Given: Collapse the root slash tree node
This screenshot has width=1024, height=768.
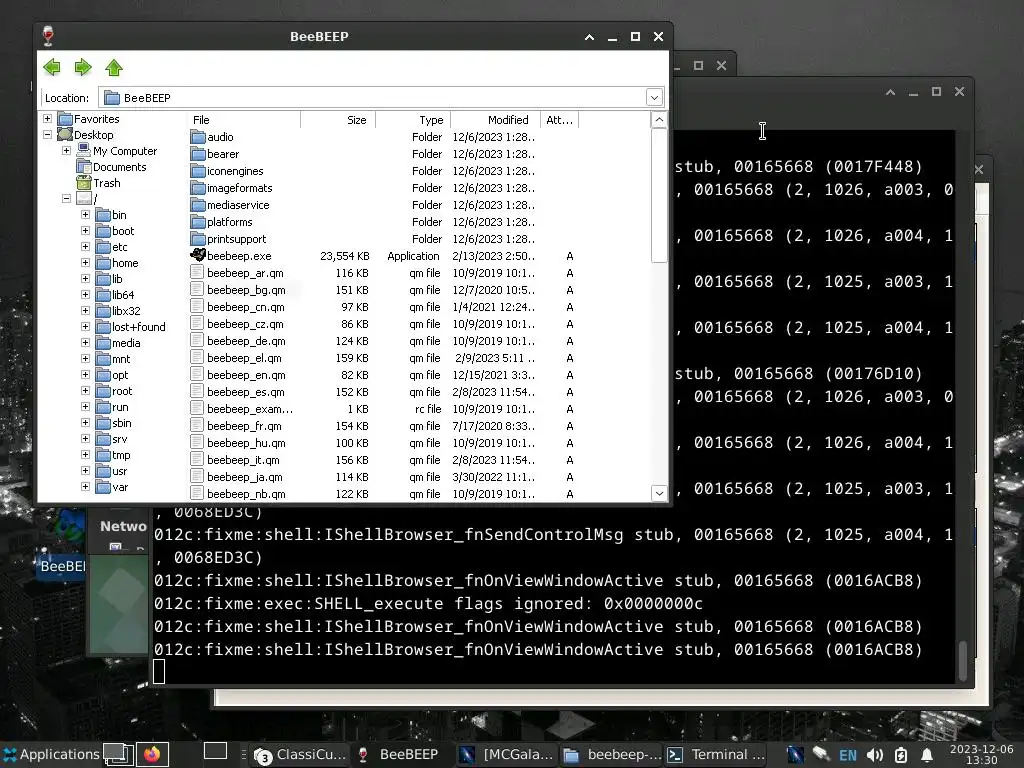Looking at the screenshot, I should (x=67, y=199).
